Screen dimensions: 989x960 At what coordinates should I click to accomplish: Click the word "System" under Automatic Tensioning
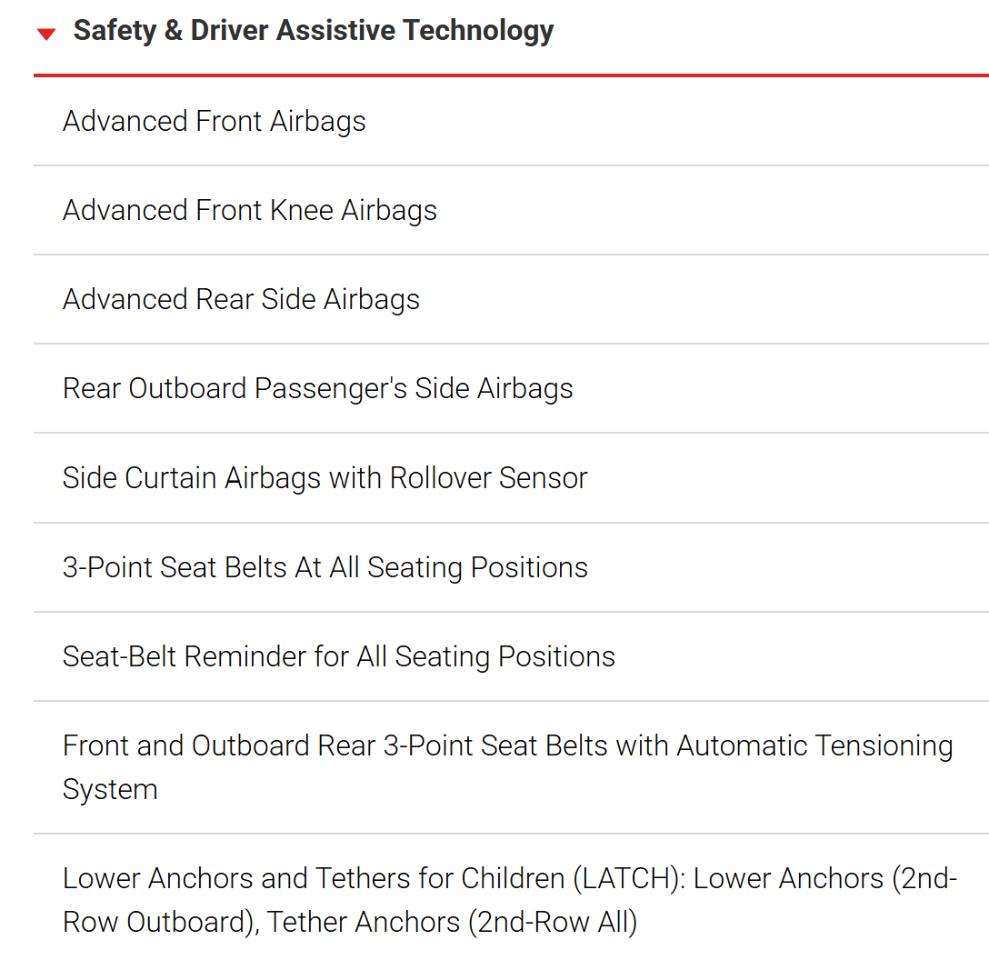coord(110,790)
